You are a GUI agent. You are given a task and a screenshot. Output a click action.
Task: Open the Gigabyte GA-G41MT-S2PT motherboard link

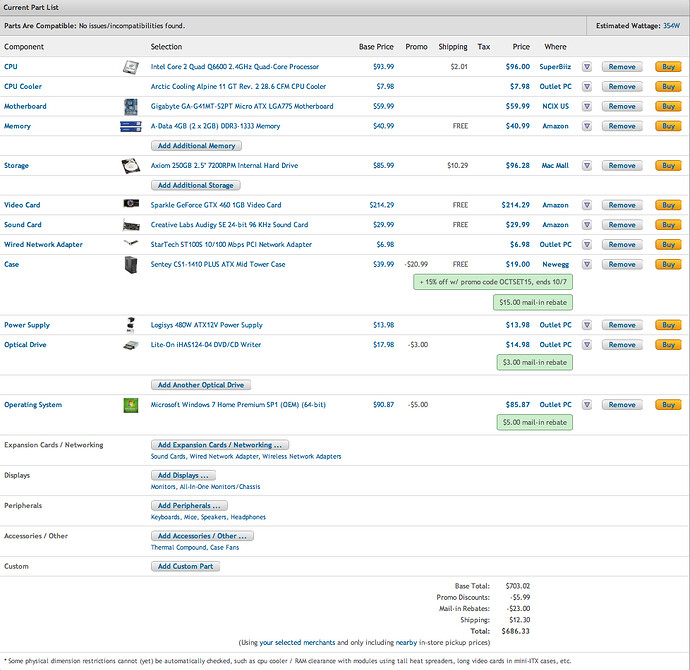click(242, 106)
